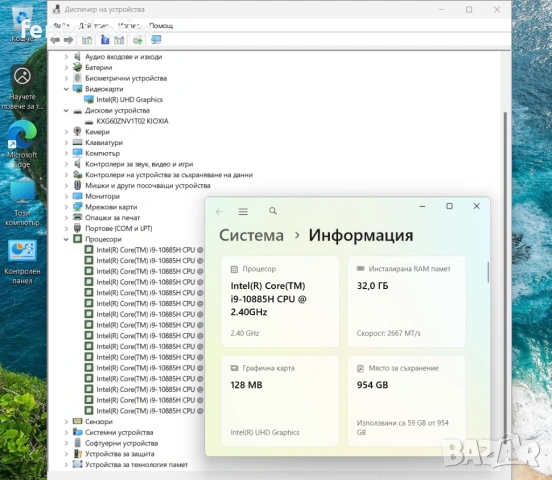
Task: Click Устройства за технология памет icon
Action: [x=77, y=465]
